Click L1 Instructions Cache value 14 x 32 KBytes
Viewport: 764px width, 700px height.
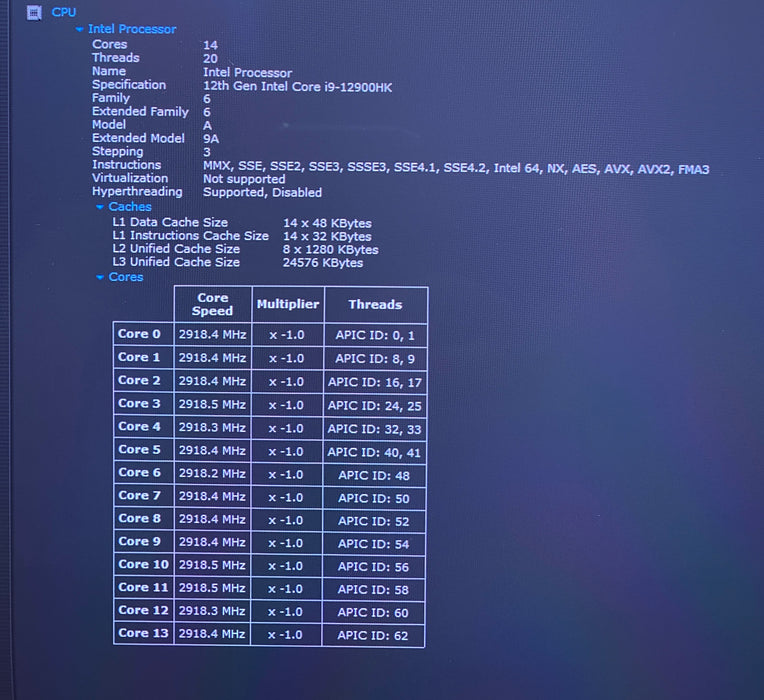[327, 236]
